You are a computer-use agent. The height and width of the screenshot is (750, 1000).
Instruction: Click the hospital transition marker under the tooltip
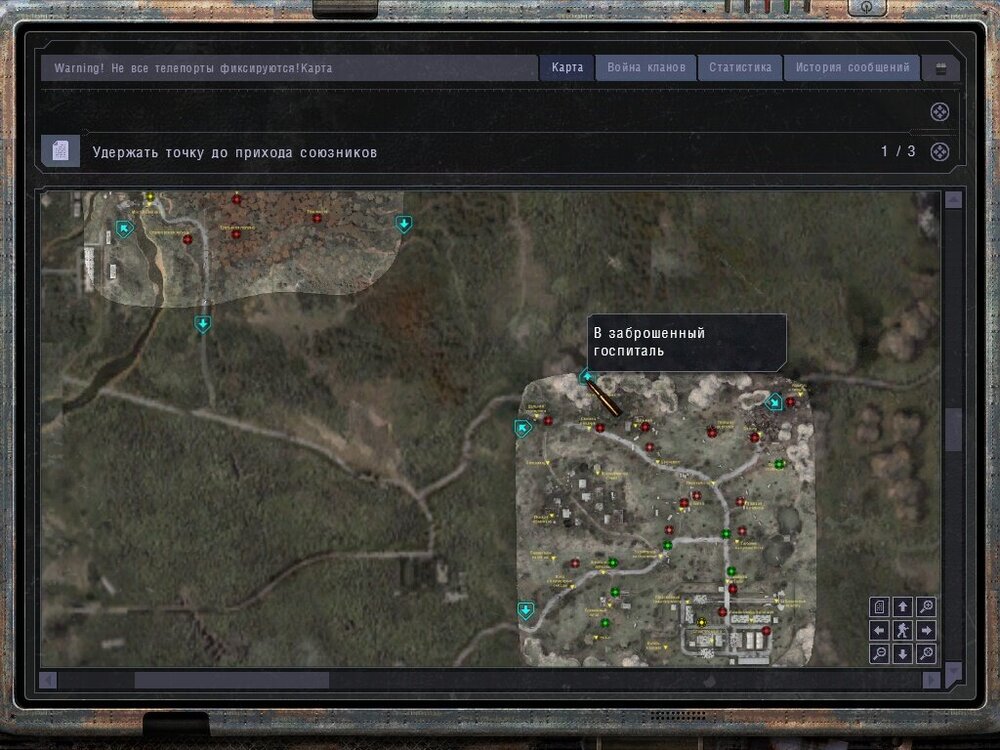[586, 377]
